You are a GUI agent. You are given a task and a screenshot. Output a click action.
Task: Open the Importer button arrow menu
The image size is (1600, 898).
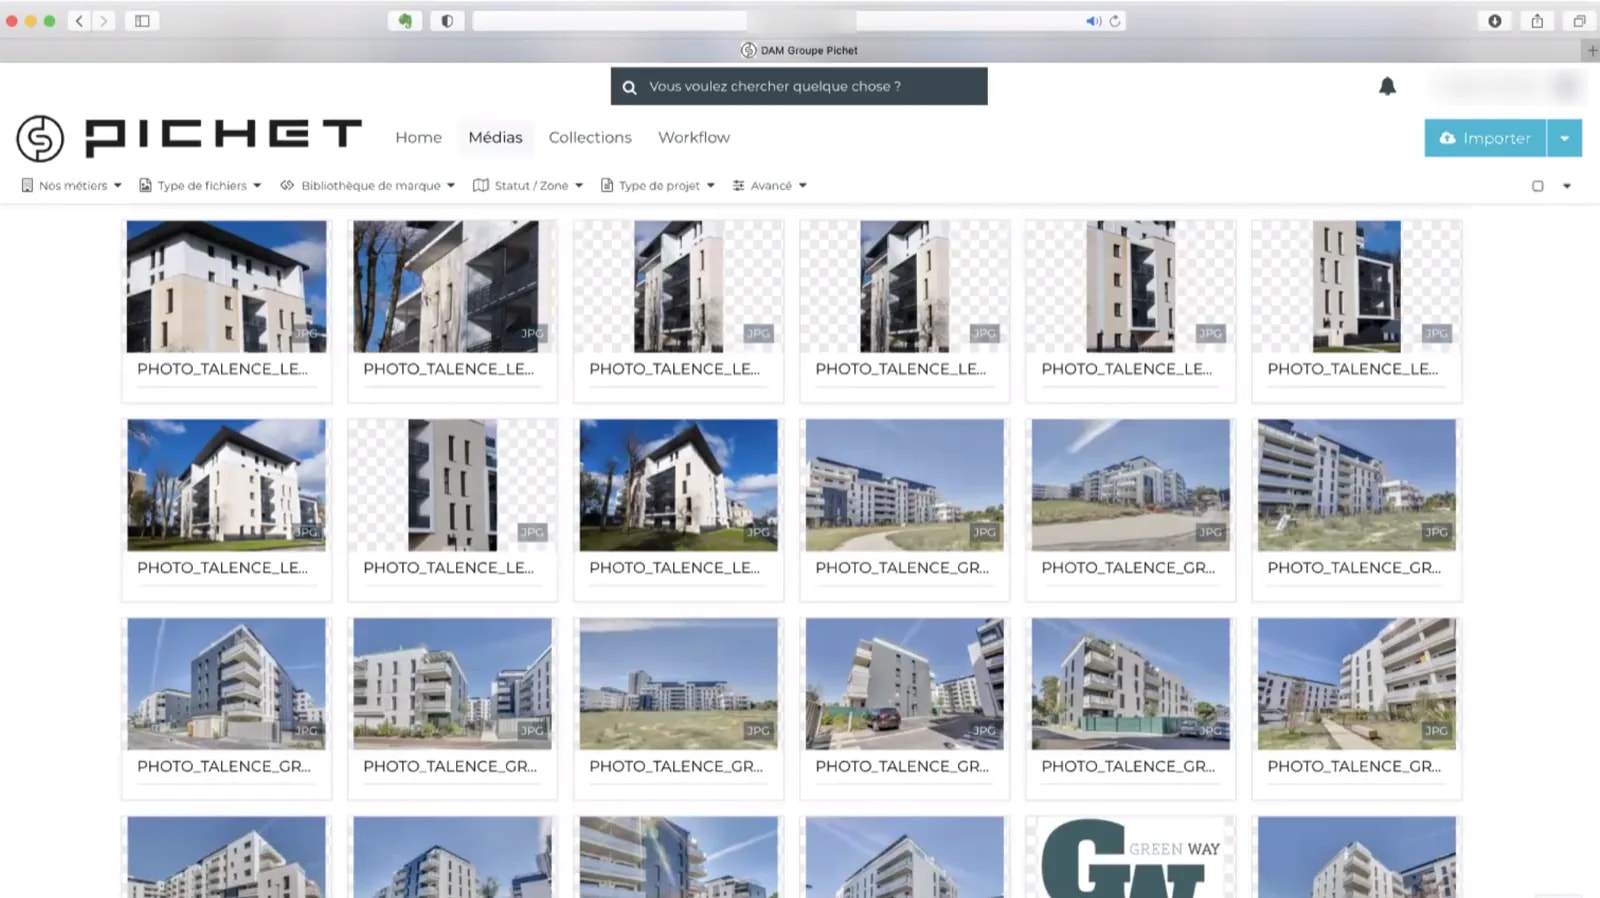1565,138
